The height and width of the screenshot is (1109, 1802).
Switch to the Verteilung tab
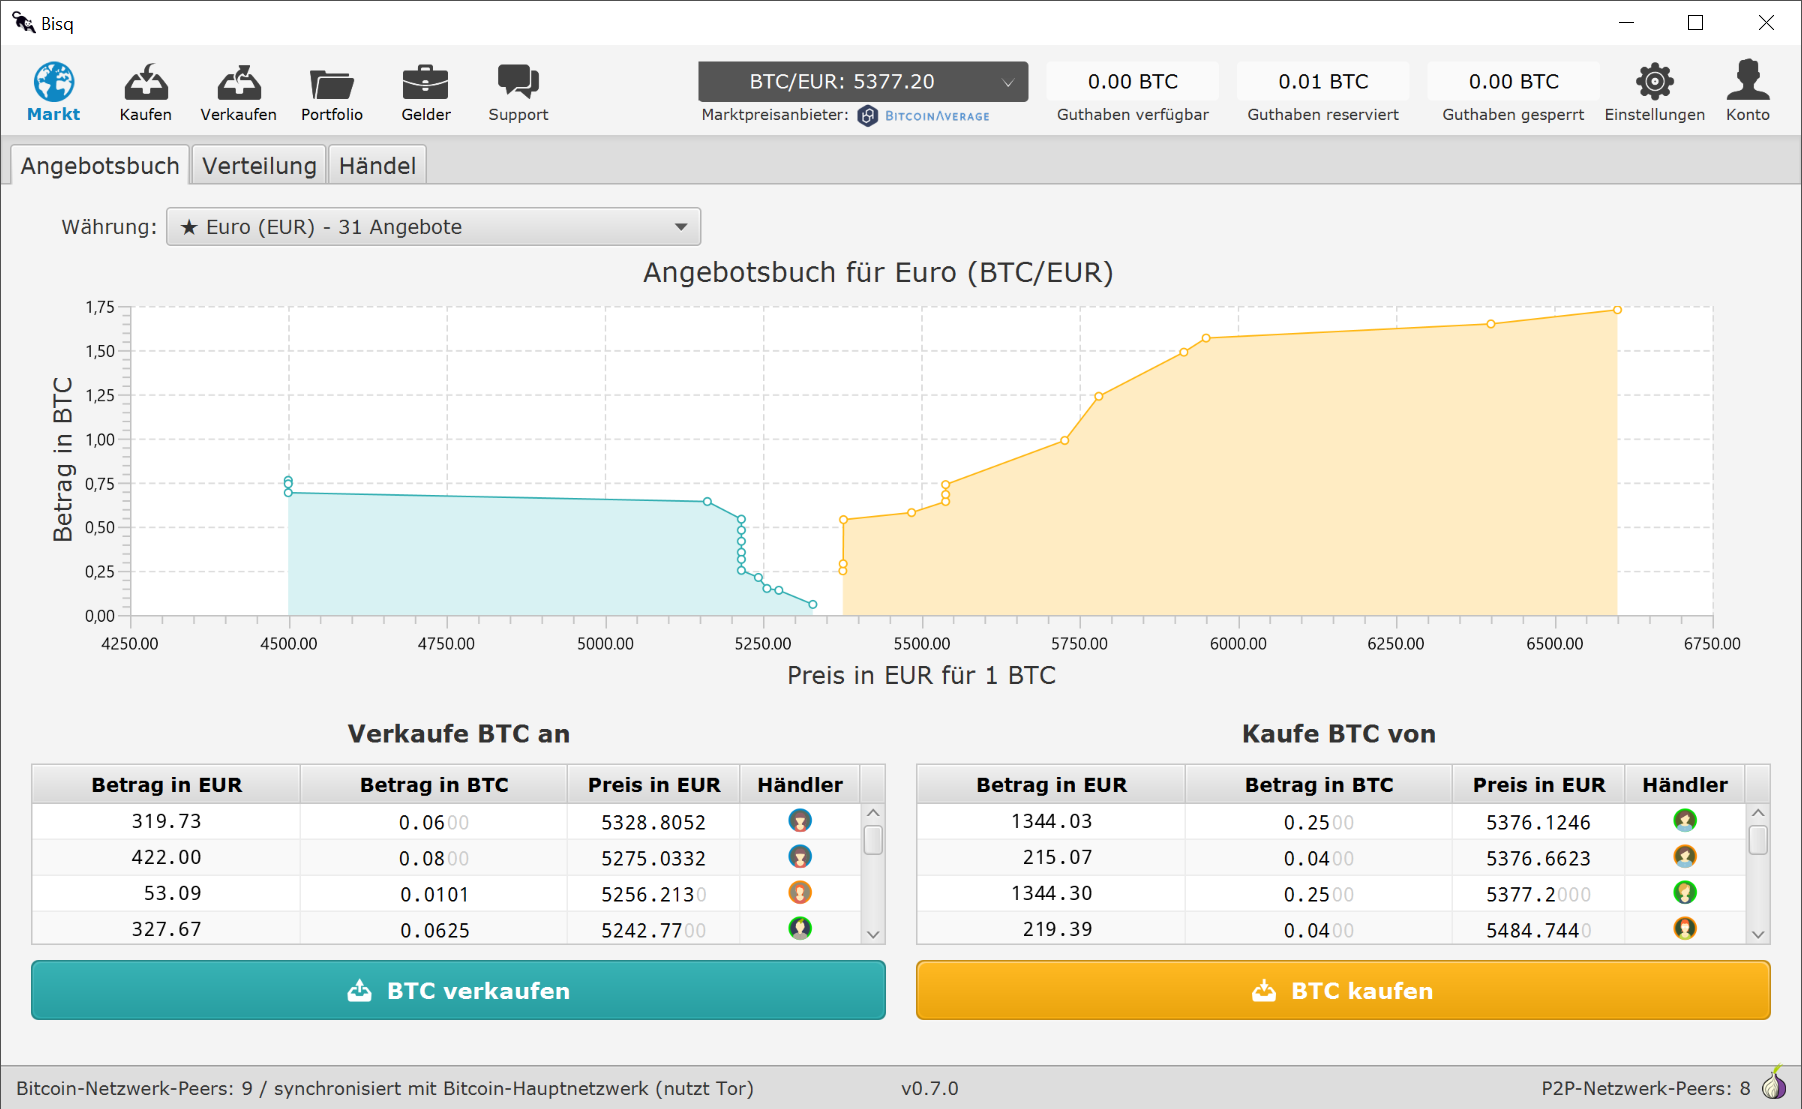[x=259, y=166]
